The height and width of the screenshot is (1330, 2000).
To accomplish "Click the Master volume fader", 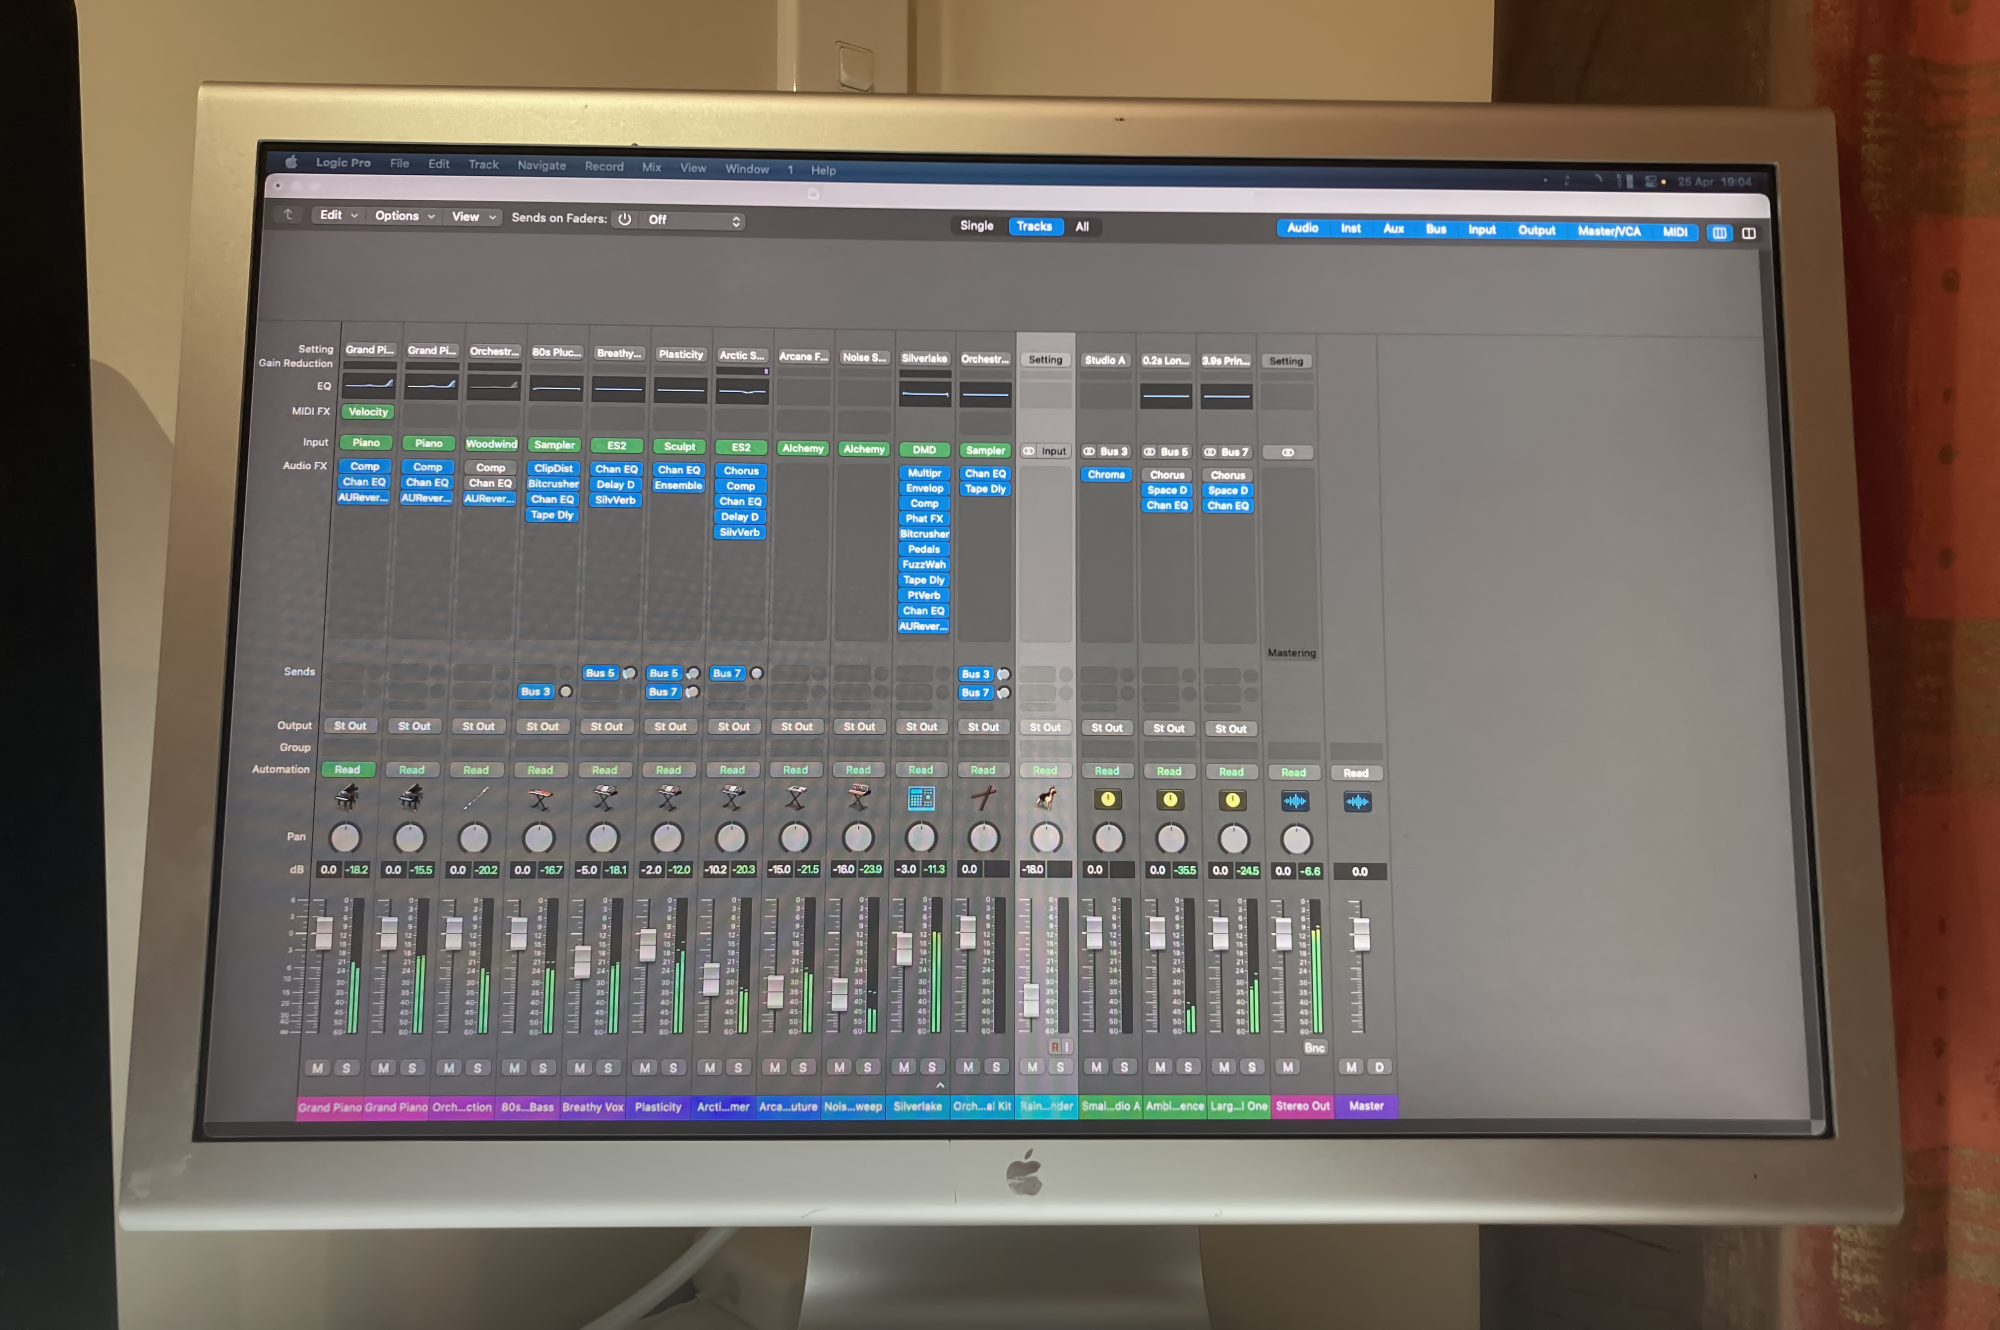I will point(1361,934).
